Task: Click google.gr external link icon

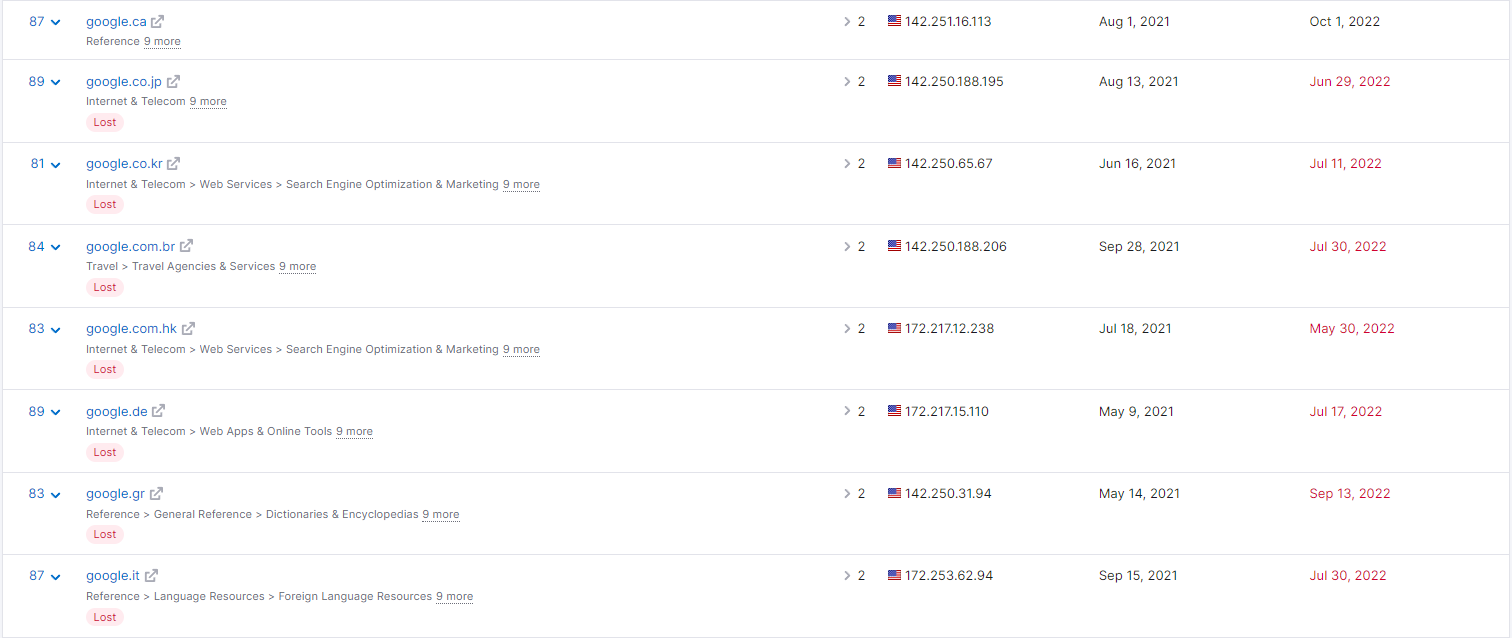Action: coord(156,493)
